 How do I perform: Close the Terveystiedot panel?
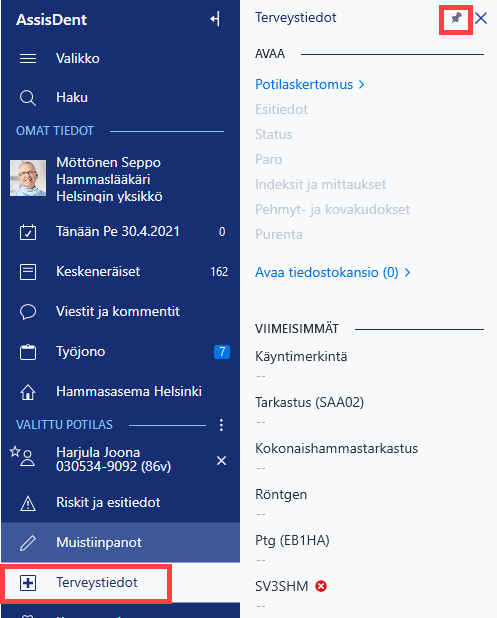click(481, 18)
